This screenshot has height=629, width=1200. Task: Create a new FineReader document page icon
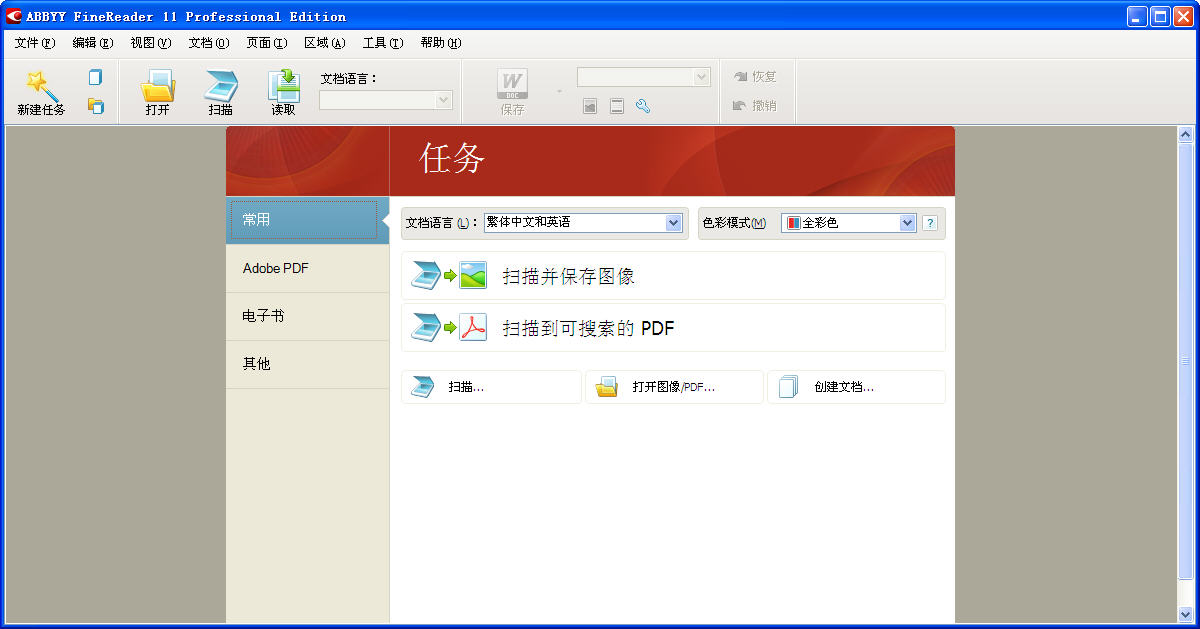click(95, 76)
